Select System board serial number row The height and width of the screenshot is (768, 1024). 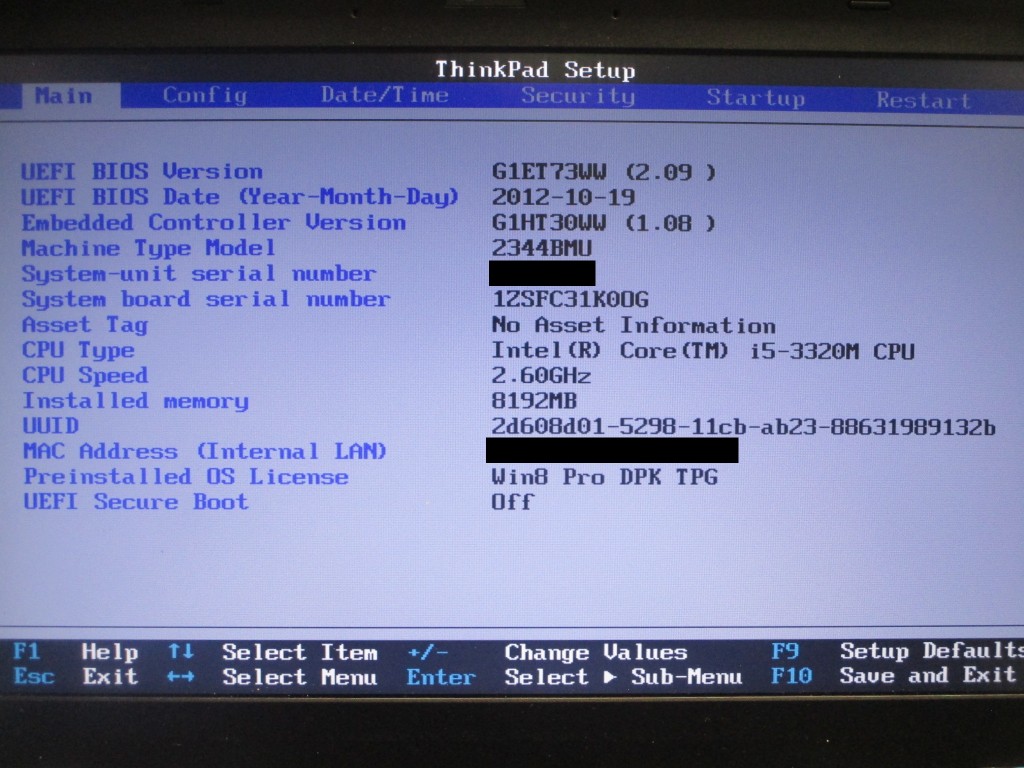click(x=206, y=299)
